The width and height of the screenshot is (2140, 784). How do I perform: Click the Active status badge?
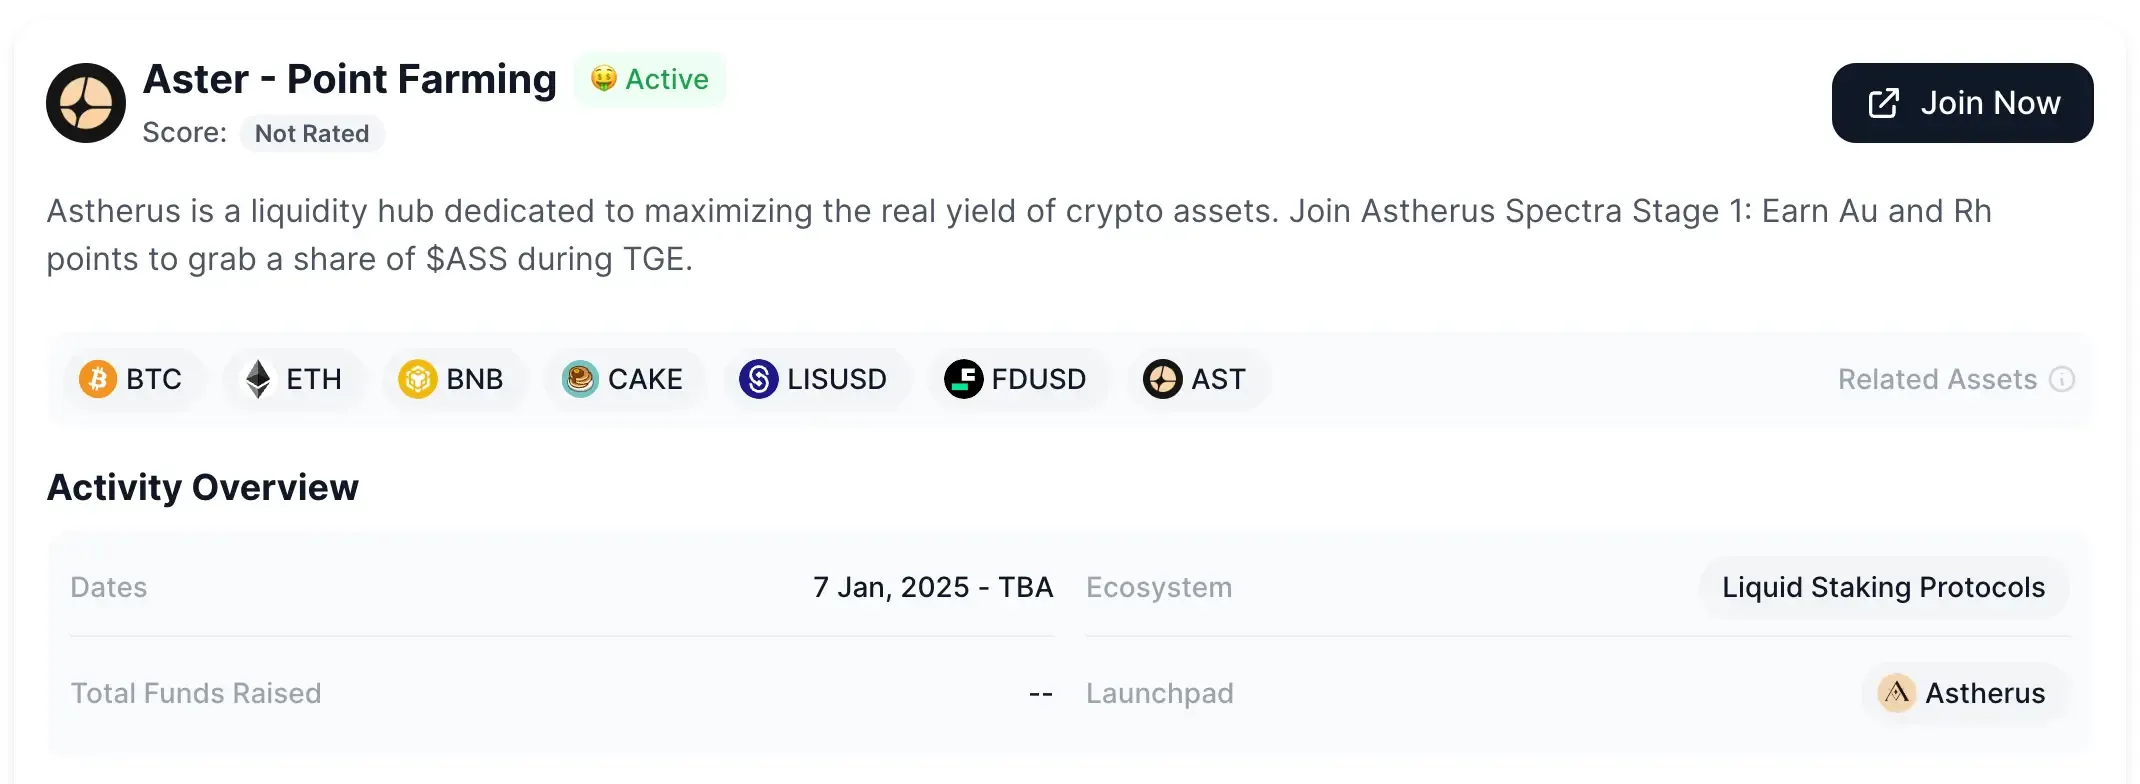[650, 79]
